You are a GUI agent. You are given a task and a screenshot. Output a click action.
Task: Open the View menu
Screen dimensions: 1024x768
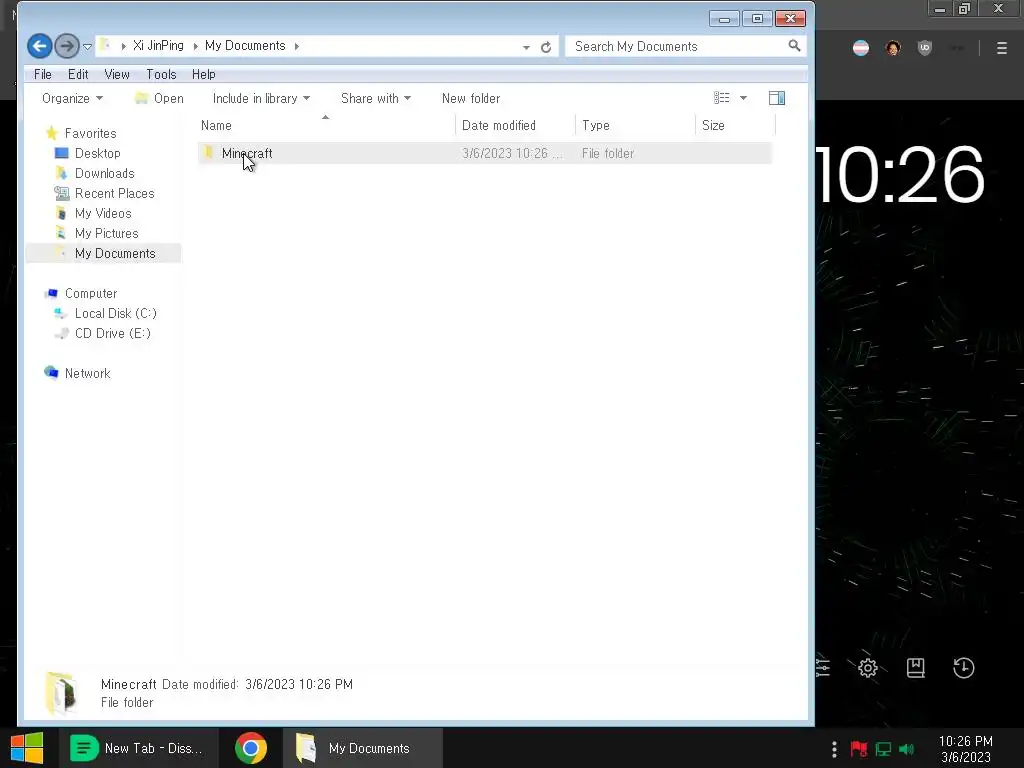coord(117,74)
